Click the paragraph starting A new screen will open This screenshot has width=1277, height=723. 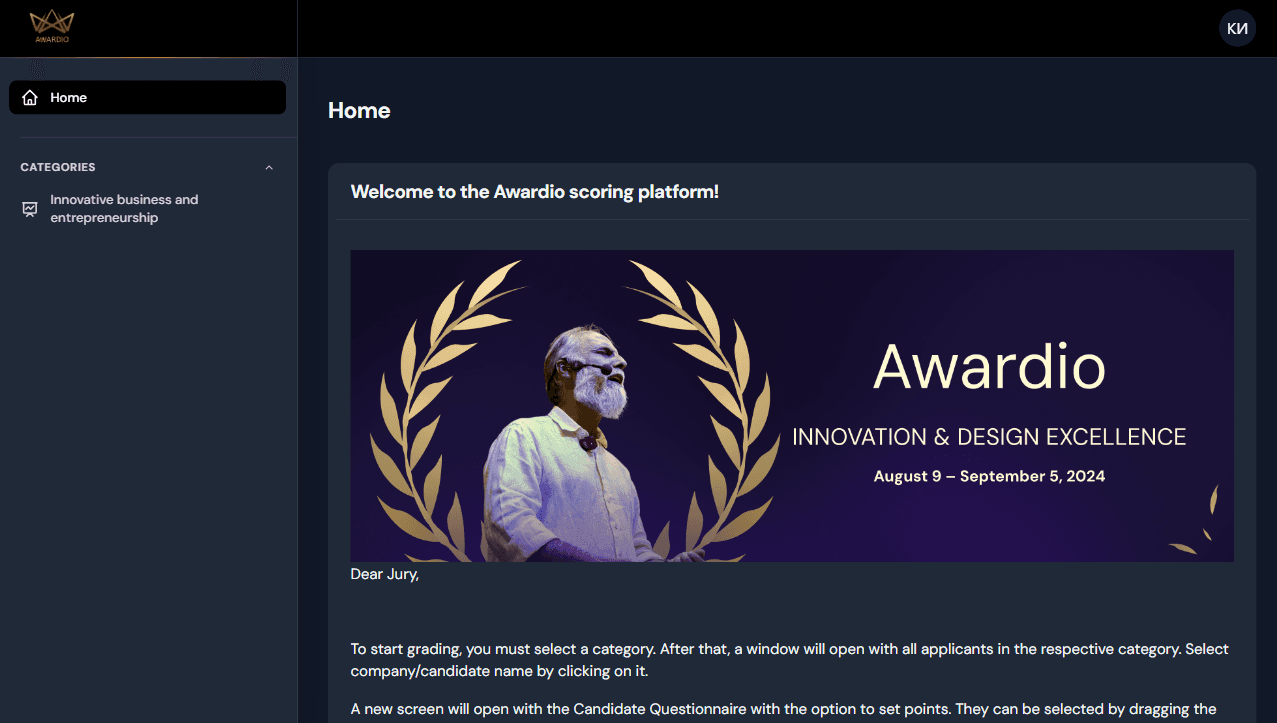tap(784, 709)
